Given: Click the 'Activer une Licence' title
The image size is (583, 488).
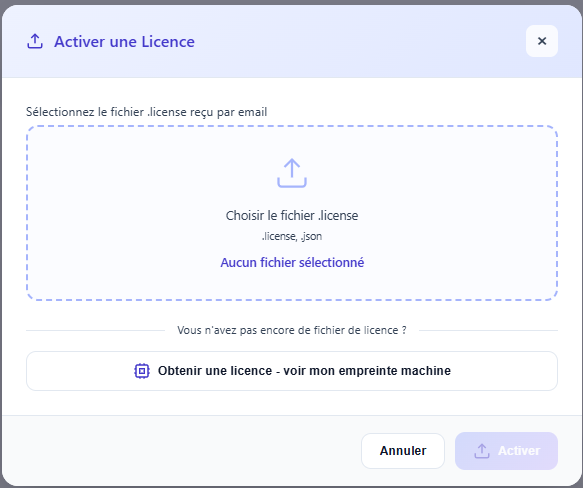Looking at the screenshot, I should [x=124, y=42].
